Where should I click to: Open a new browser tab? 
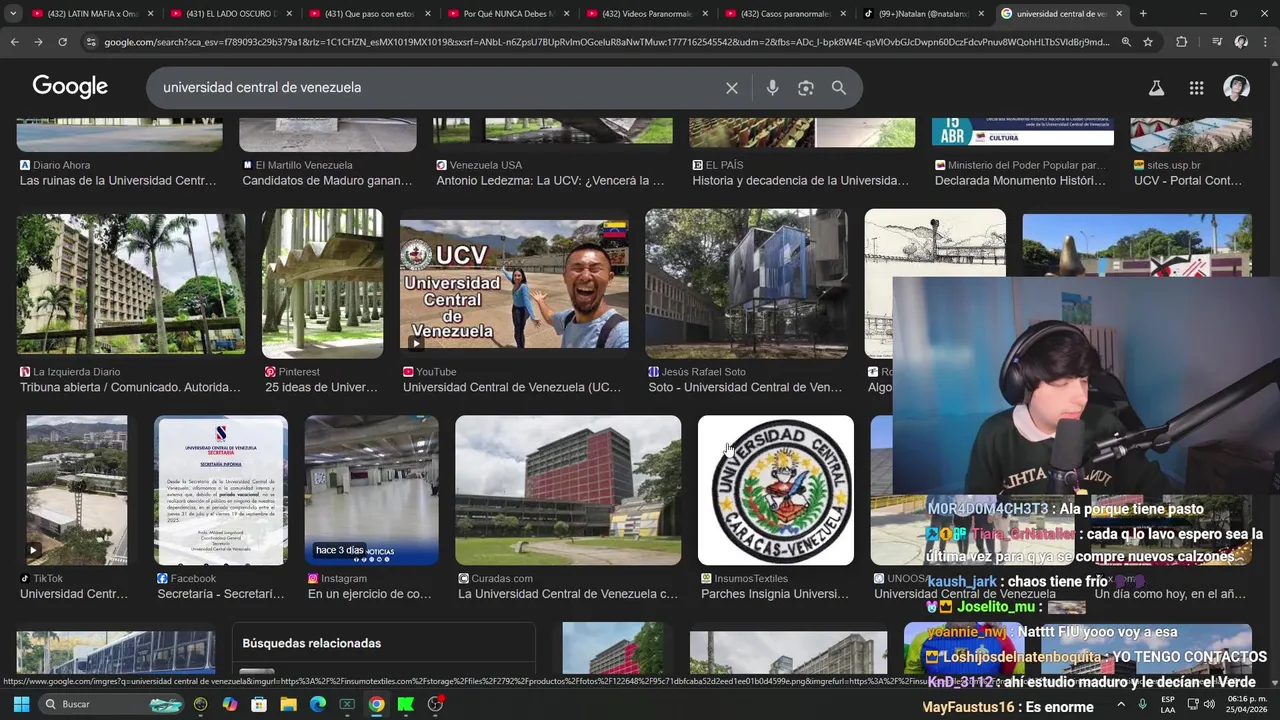1143,14
